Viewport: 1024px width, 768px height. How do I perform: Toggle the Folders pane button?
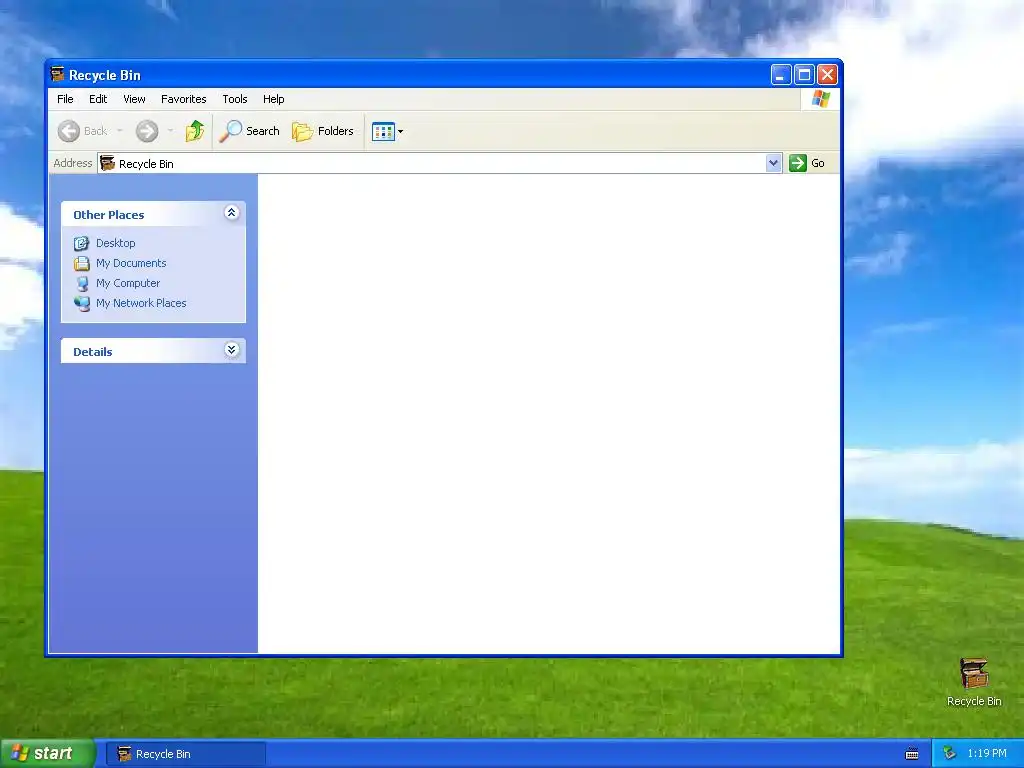[323, 131]
